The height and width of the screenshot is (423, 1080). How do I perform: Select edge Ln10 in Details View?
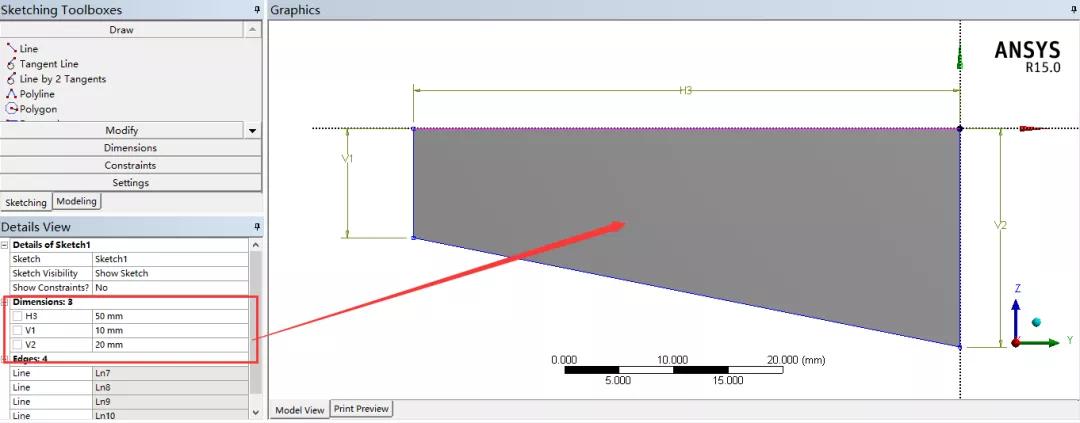pos(170,415)
